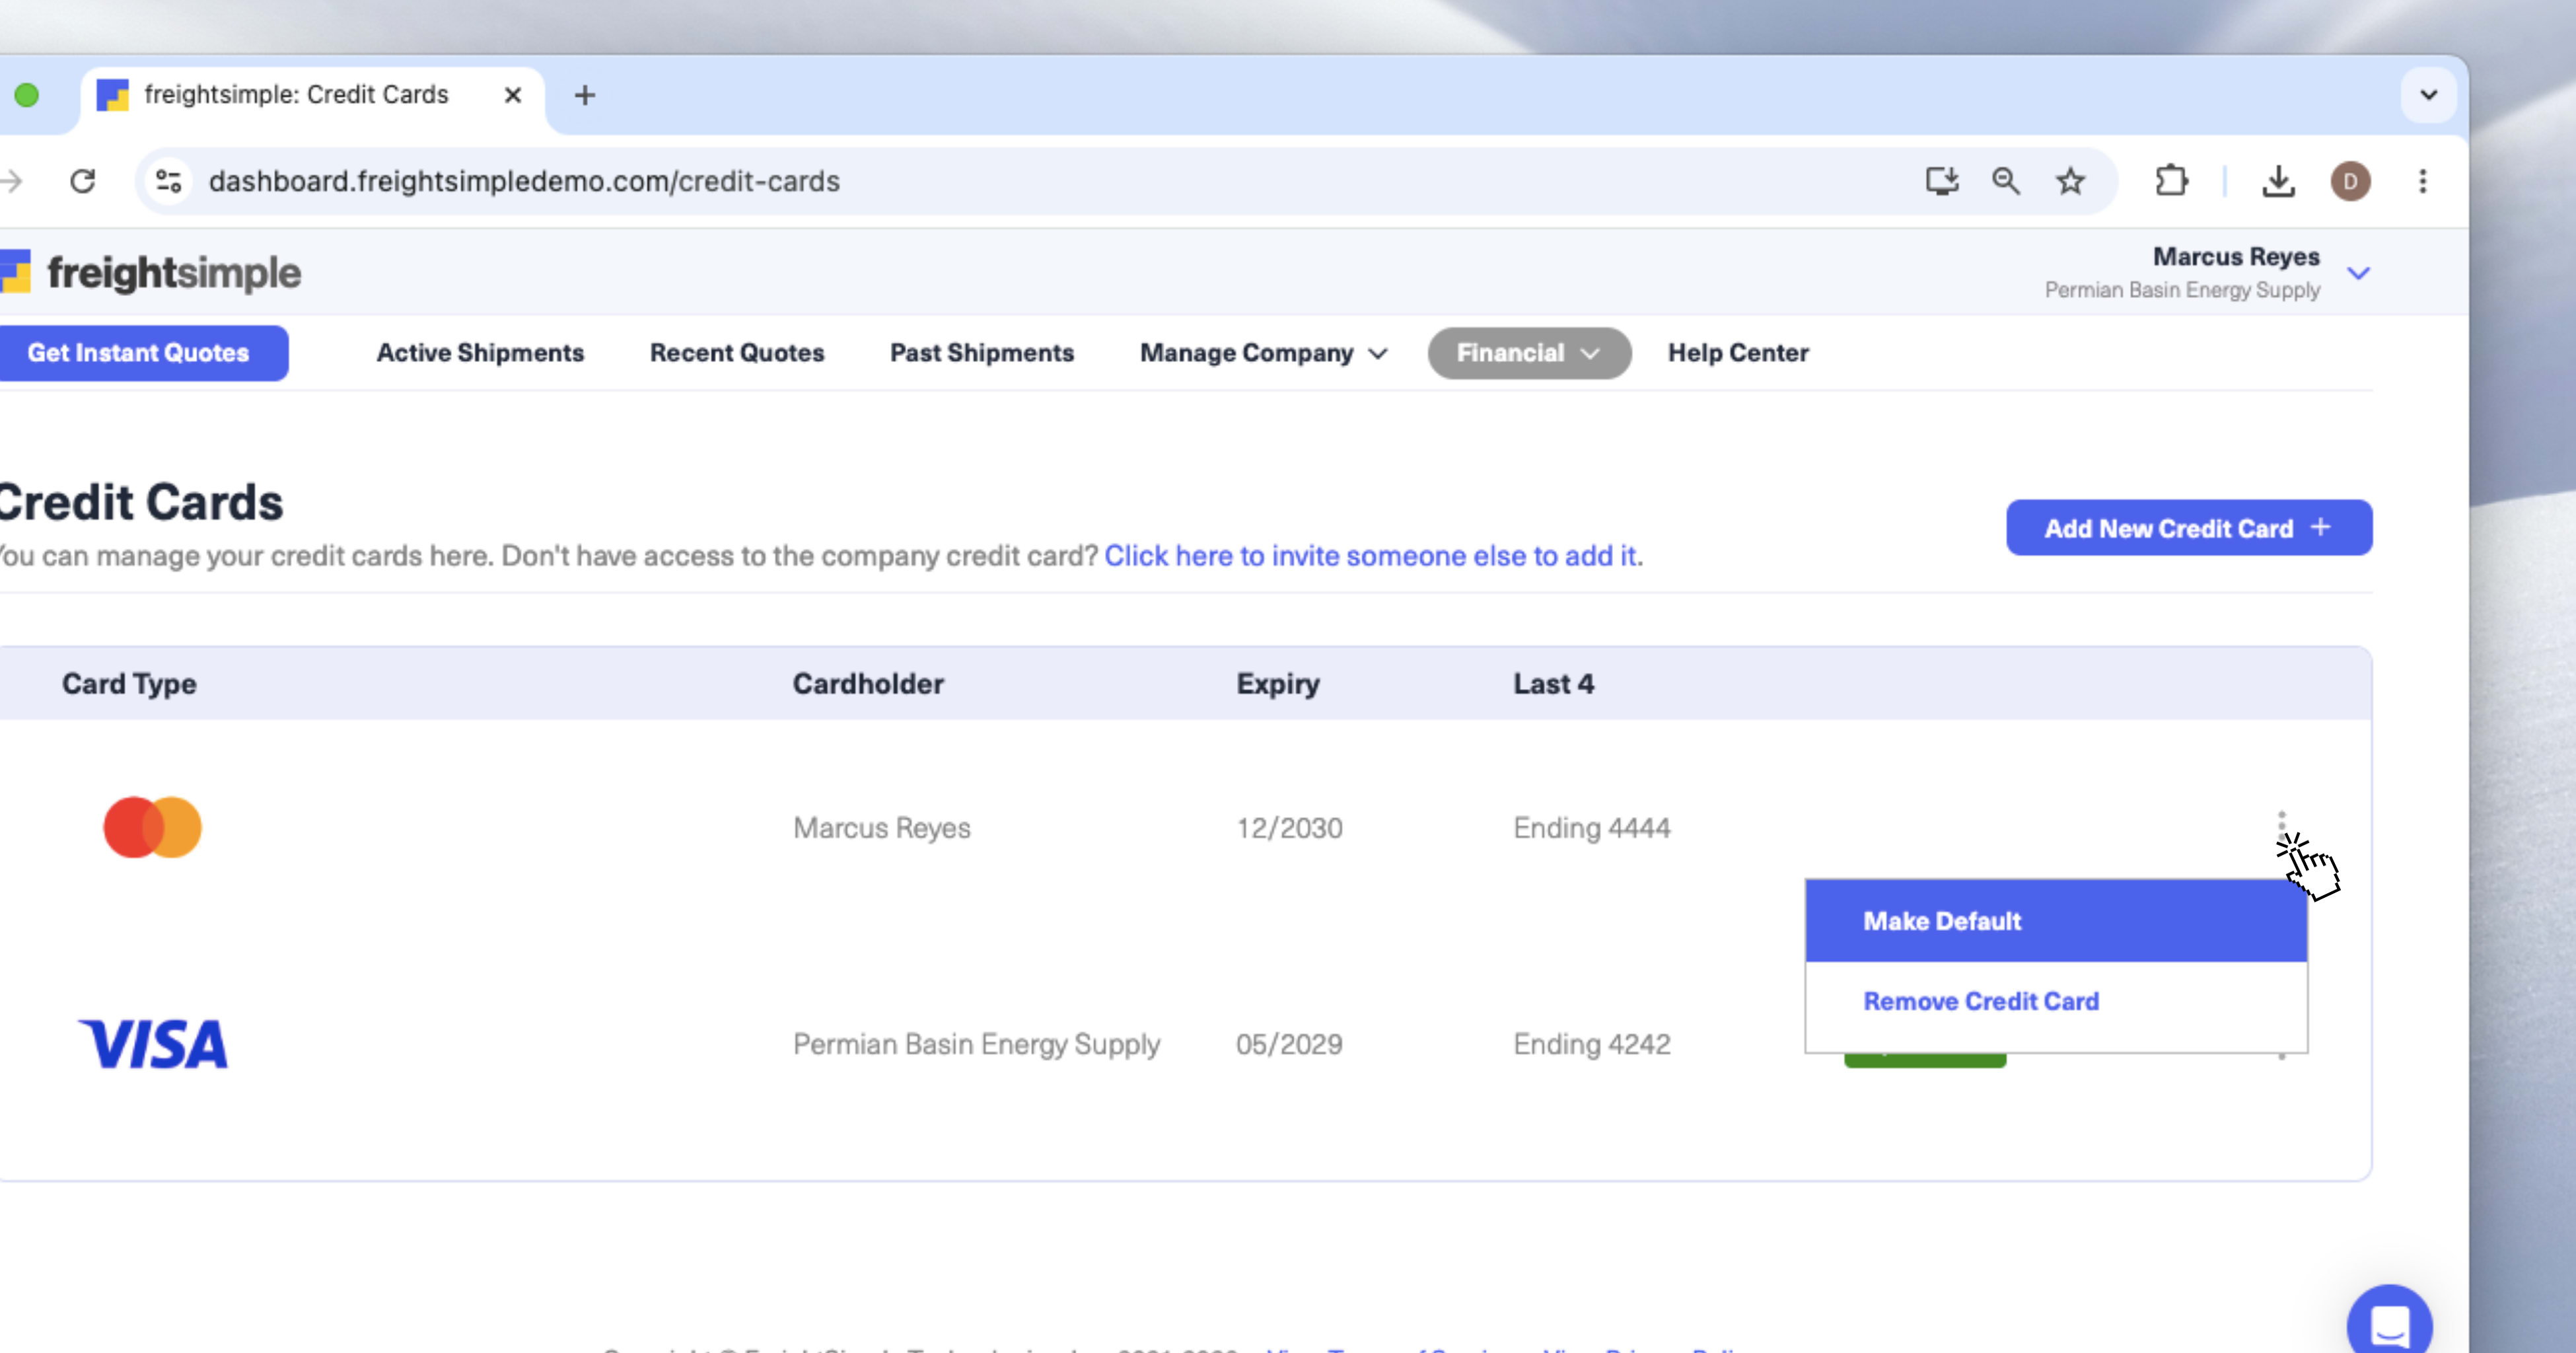Image resolution: width=2576 pixels, height=1353 pixels.
Task: Click Get Instant Quotes button
Action: [x=143, y=353]
